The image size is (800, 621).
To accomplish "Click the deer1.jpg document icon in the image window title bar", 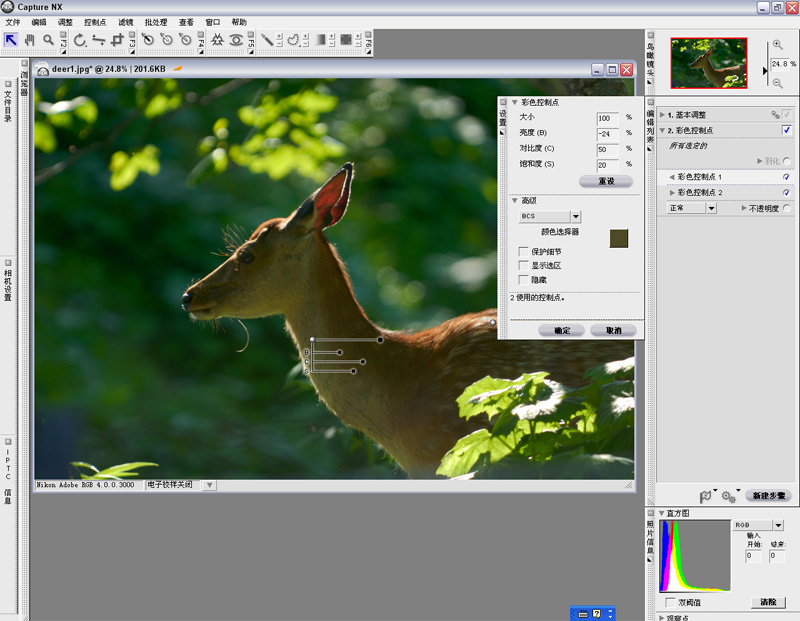I will [x=43, y=69].
